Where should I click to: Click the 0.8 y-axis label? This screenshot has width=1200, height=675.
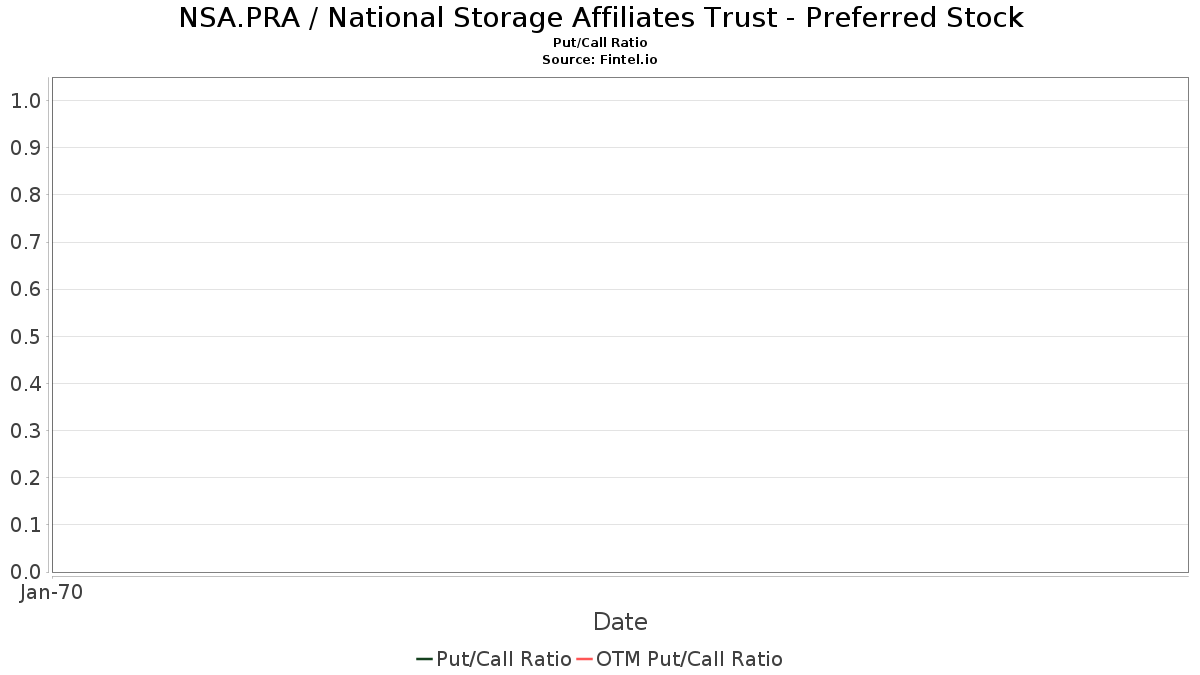26,194
